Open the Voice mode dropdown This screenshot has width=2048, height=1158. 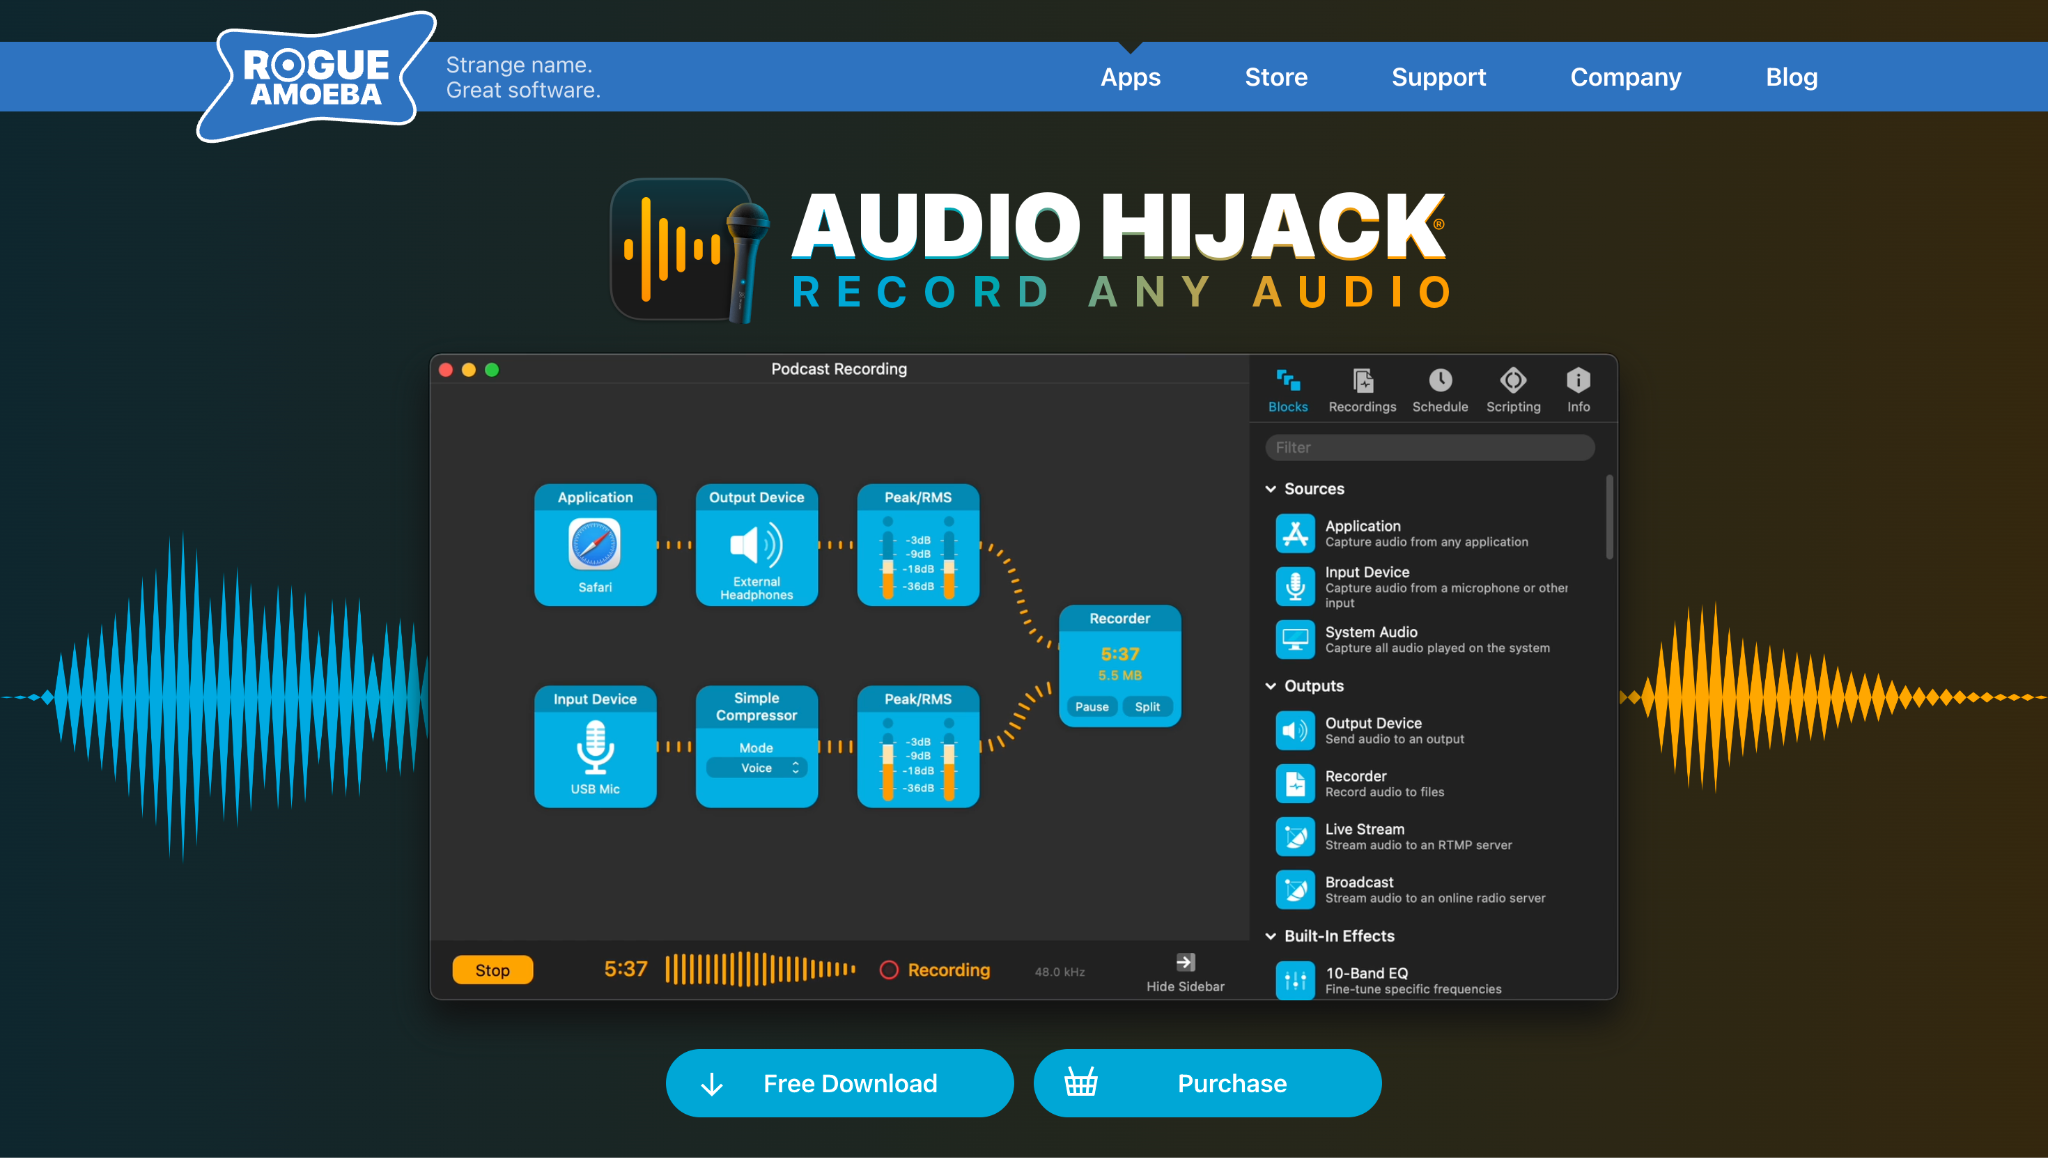[x=757, y=768]
